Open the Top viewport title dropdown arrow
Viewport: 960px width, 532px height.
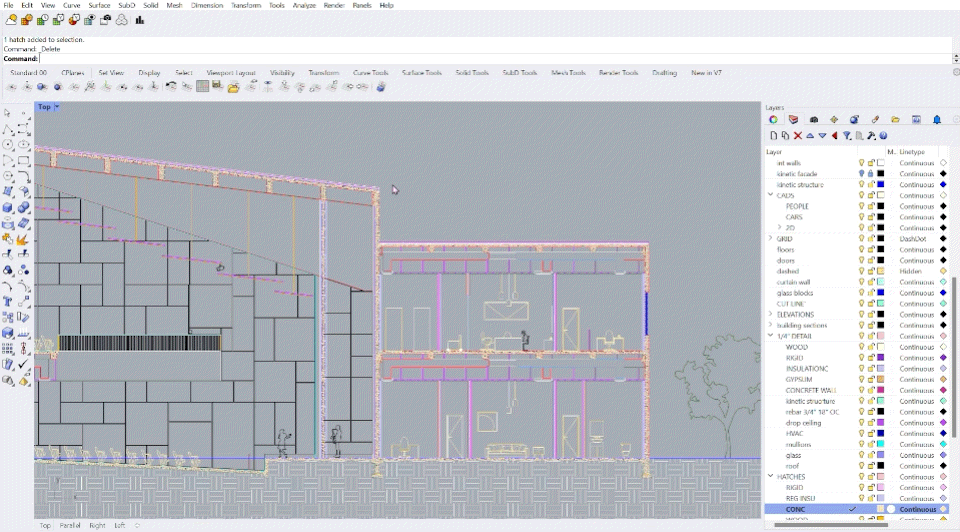57,107
